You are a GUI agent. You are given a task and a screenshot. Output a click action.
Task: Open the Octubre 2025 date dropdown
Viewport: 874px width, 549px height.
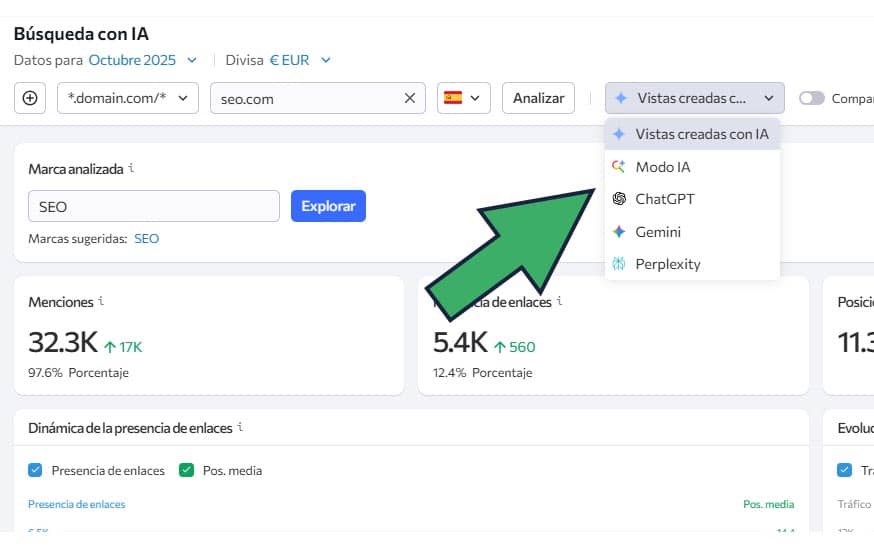[x=143, y=60]
